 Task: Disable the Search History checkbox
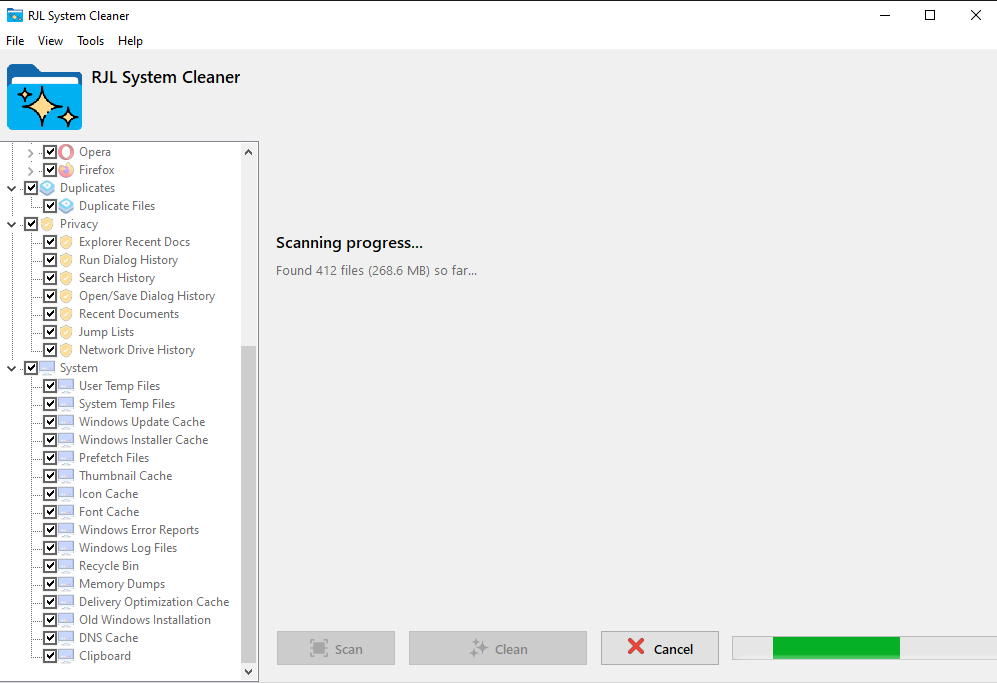point(49,277)
